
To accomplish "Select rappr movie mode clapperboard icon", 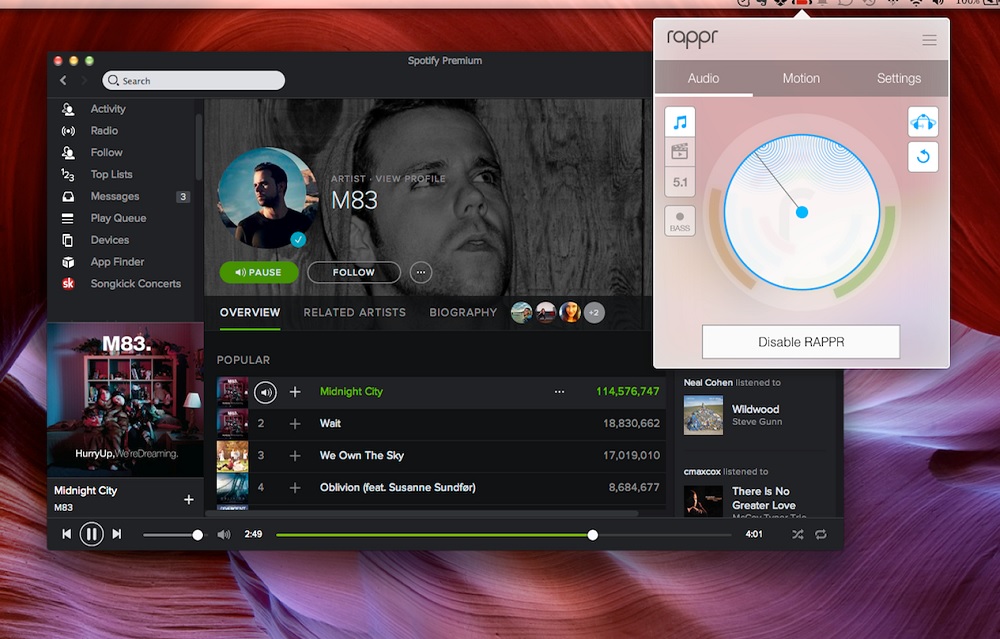I will coord(680,152).
